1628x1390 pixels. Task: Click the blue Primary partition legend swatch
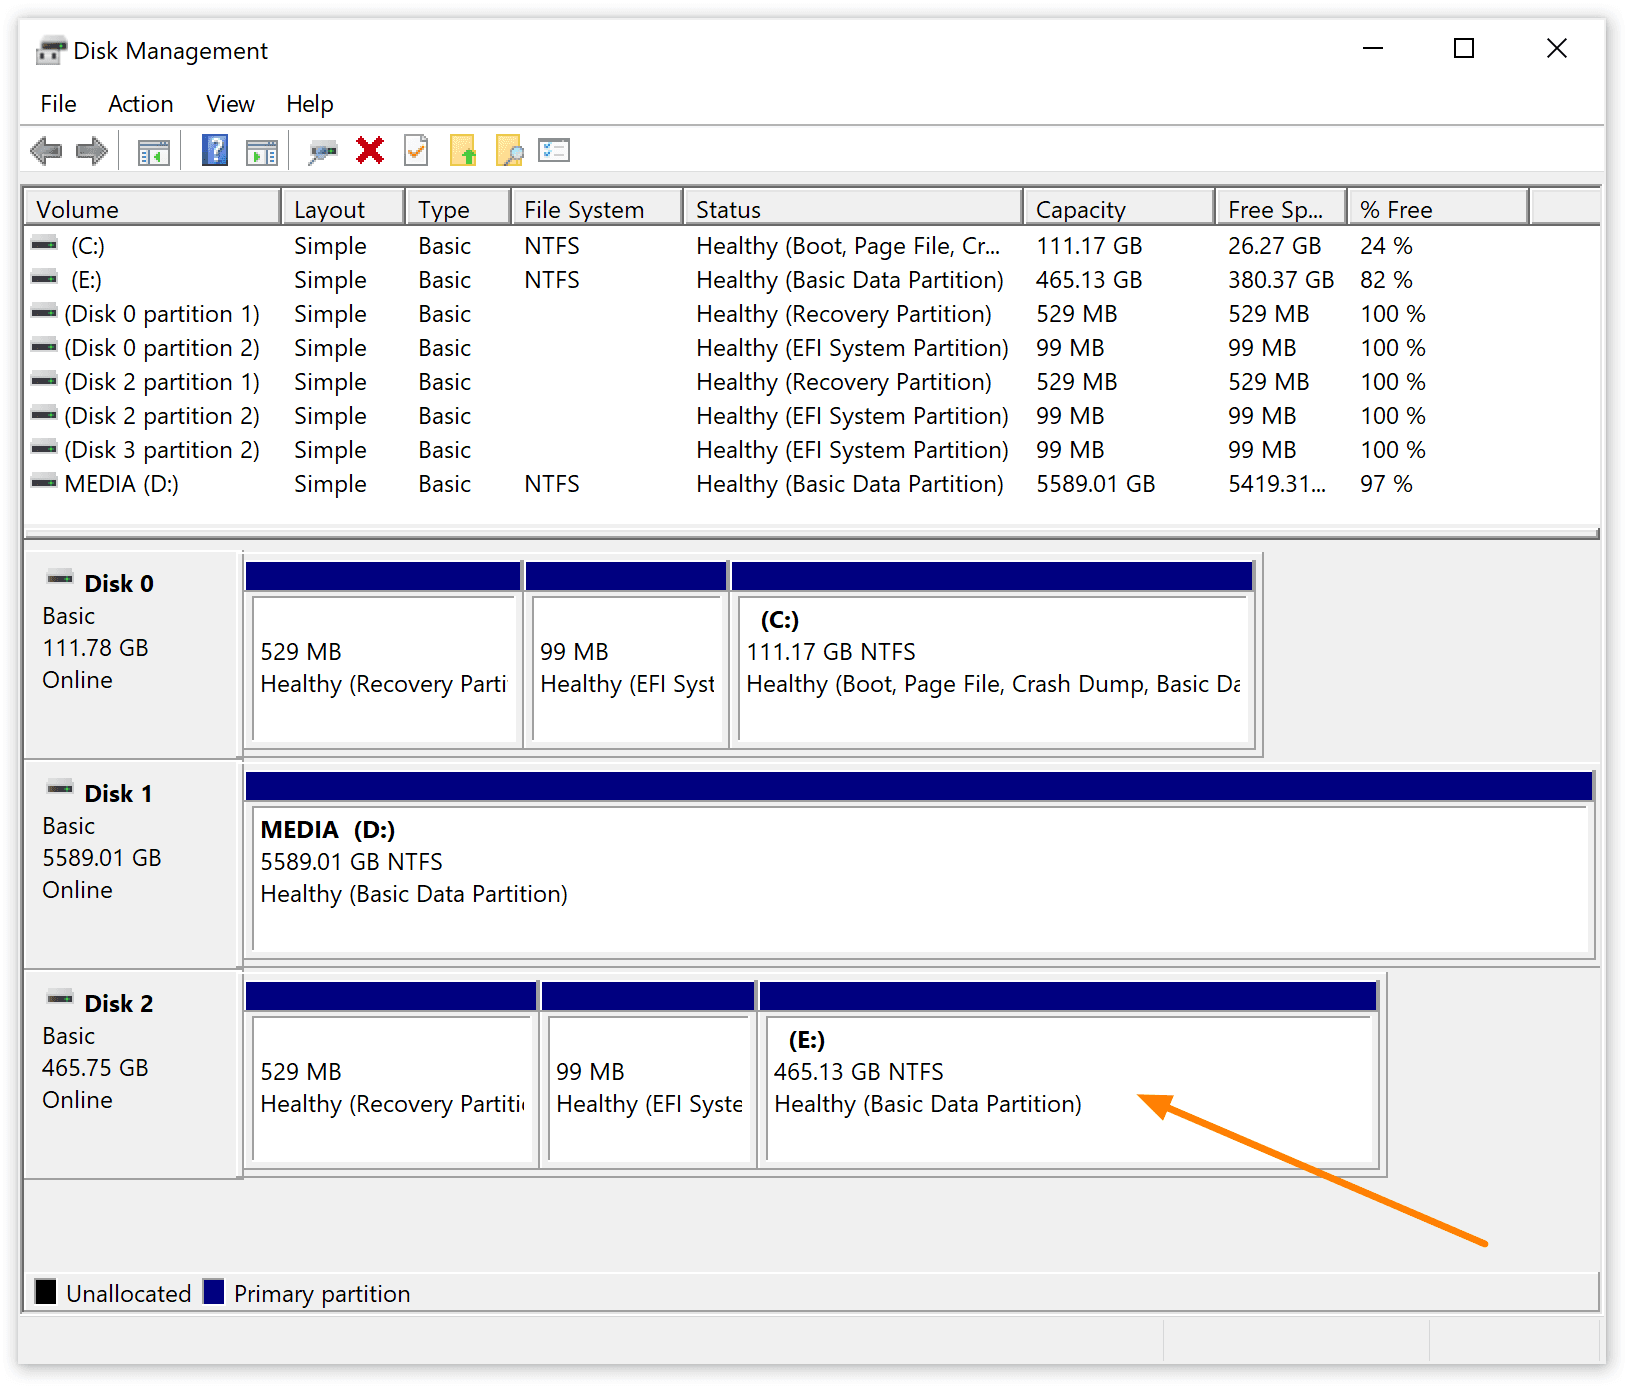click(x=214, y=1292)
